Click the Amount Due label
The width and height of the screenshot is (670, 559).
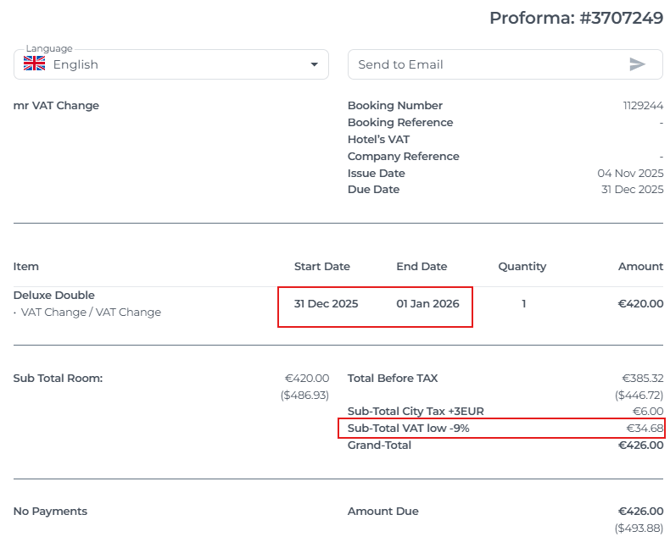point(383,511)
